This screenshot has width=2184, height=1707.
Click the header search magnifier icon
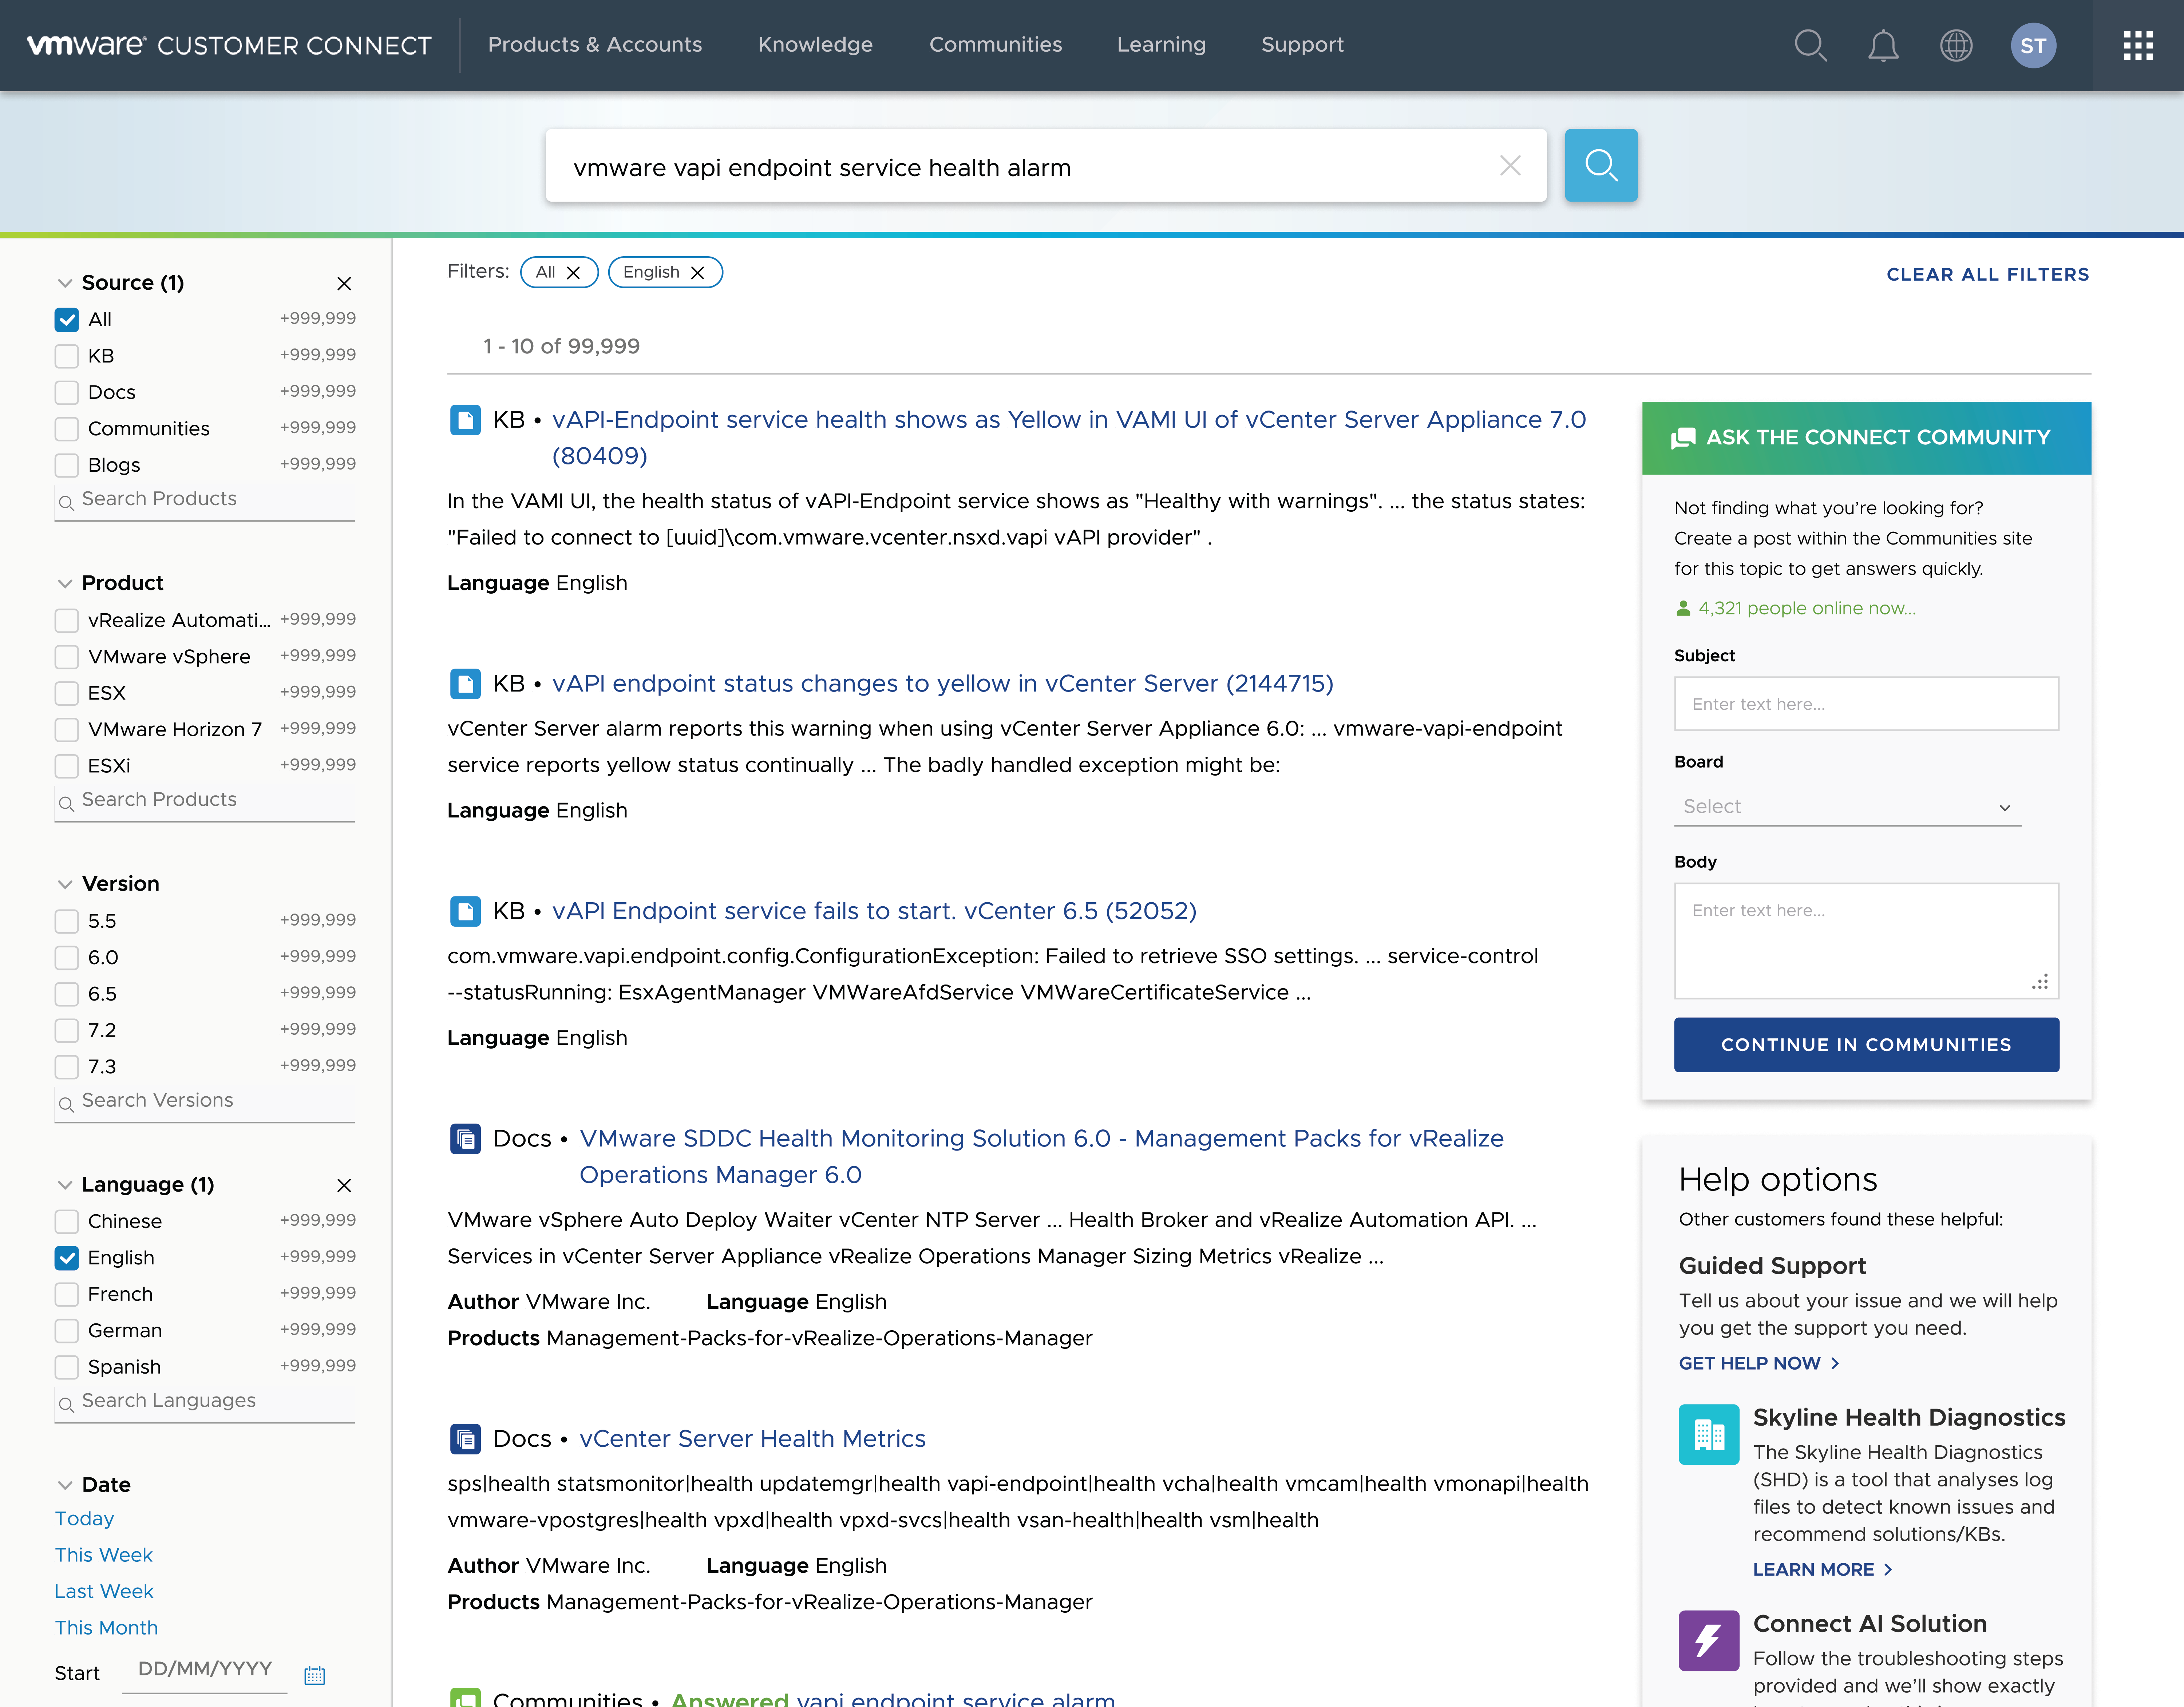click(x=1810, y=45)
